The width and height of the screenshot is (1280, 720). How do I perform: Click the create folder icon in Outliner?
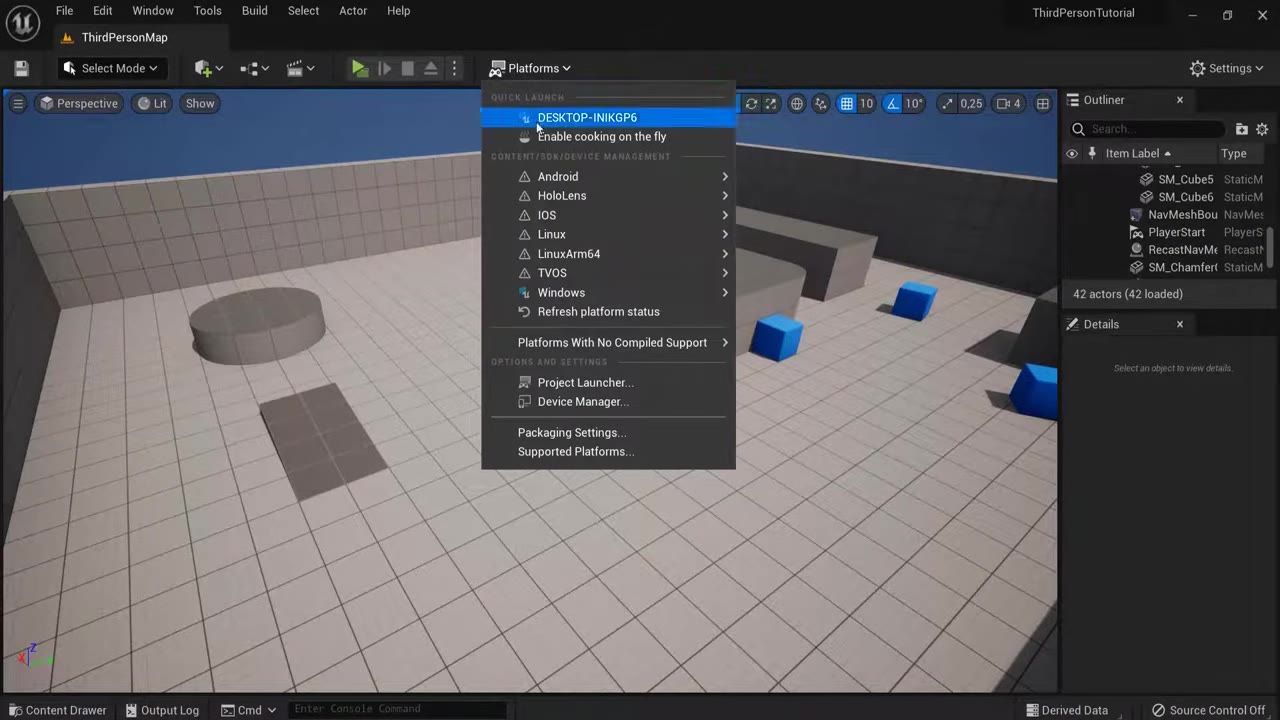(1241, 129)
